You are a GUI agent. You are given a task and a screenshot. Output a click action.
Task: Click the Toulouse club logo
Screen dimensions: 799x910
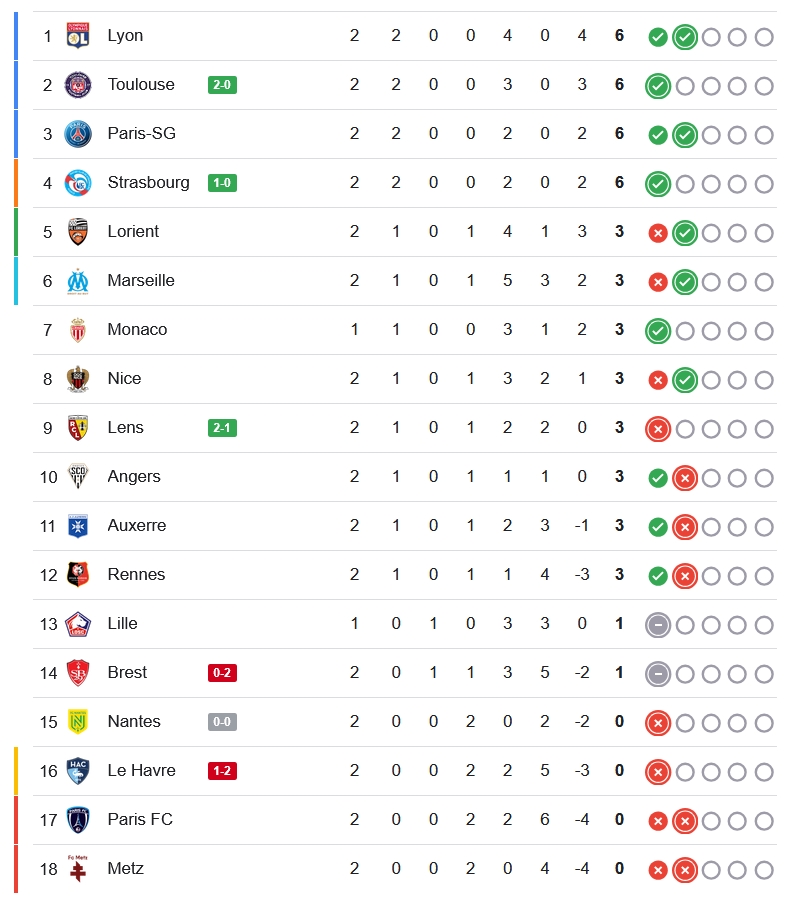78,85
